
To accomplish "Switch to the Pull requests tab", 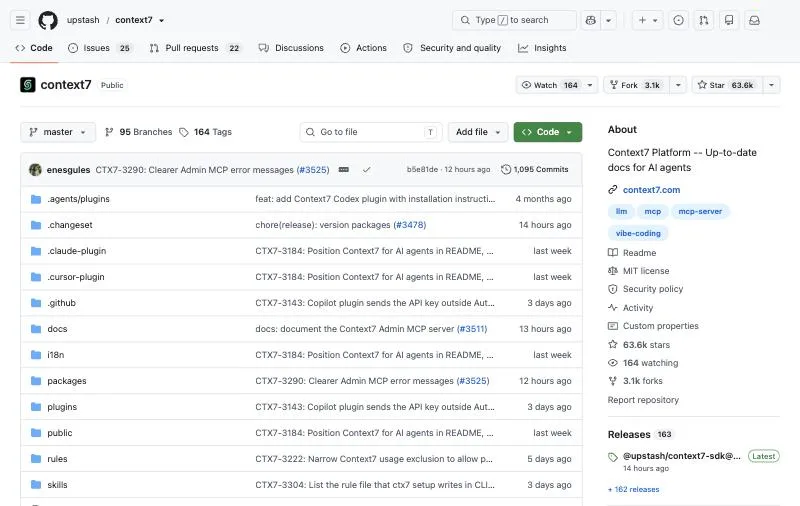I will pos(195,48).
